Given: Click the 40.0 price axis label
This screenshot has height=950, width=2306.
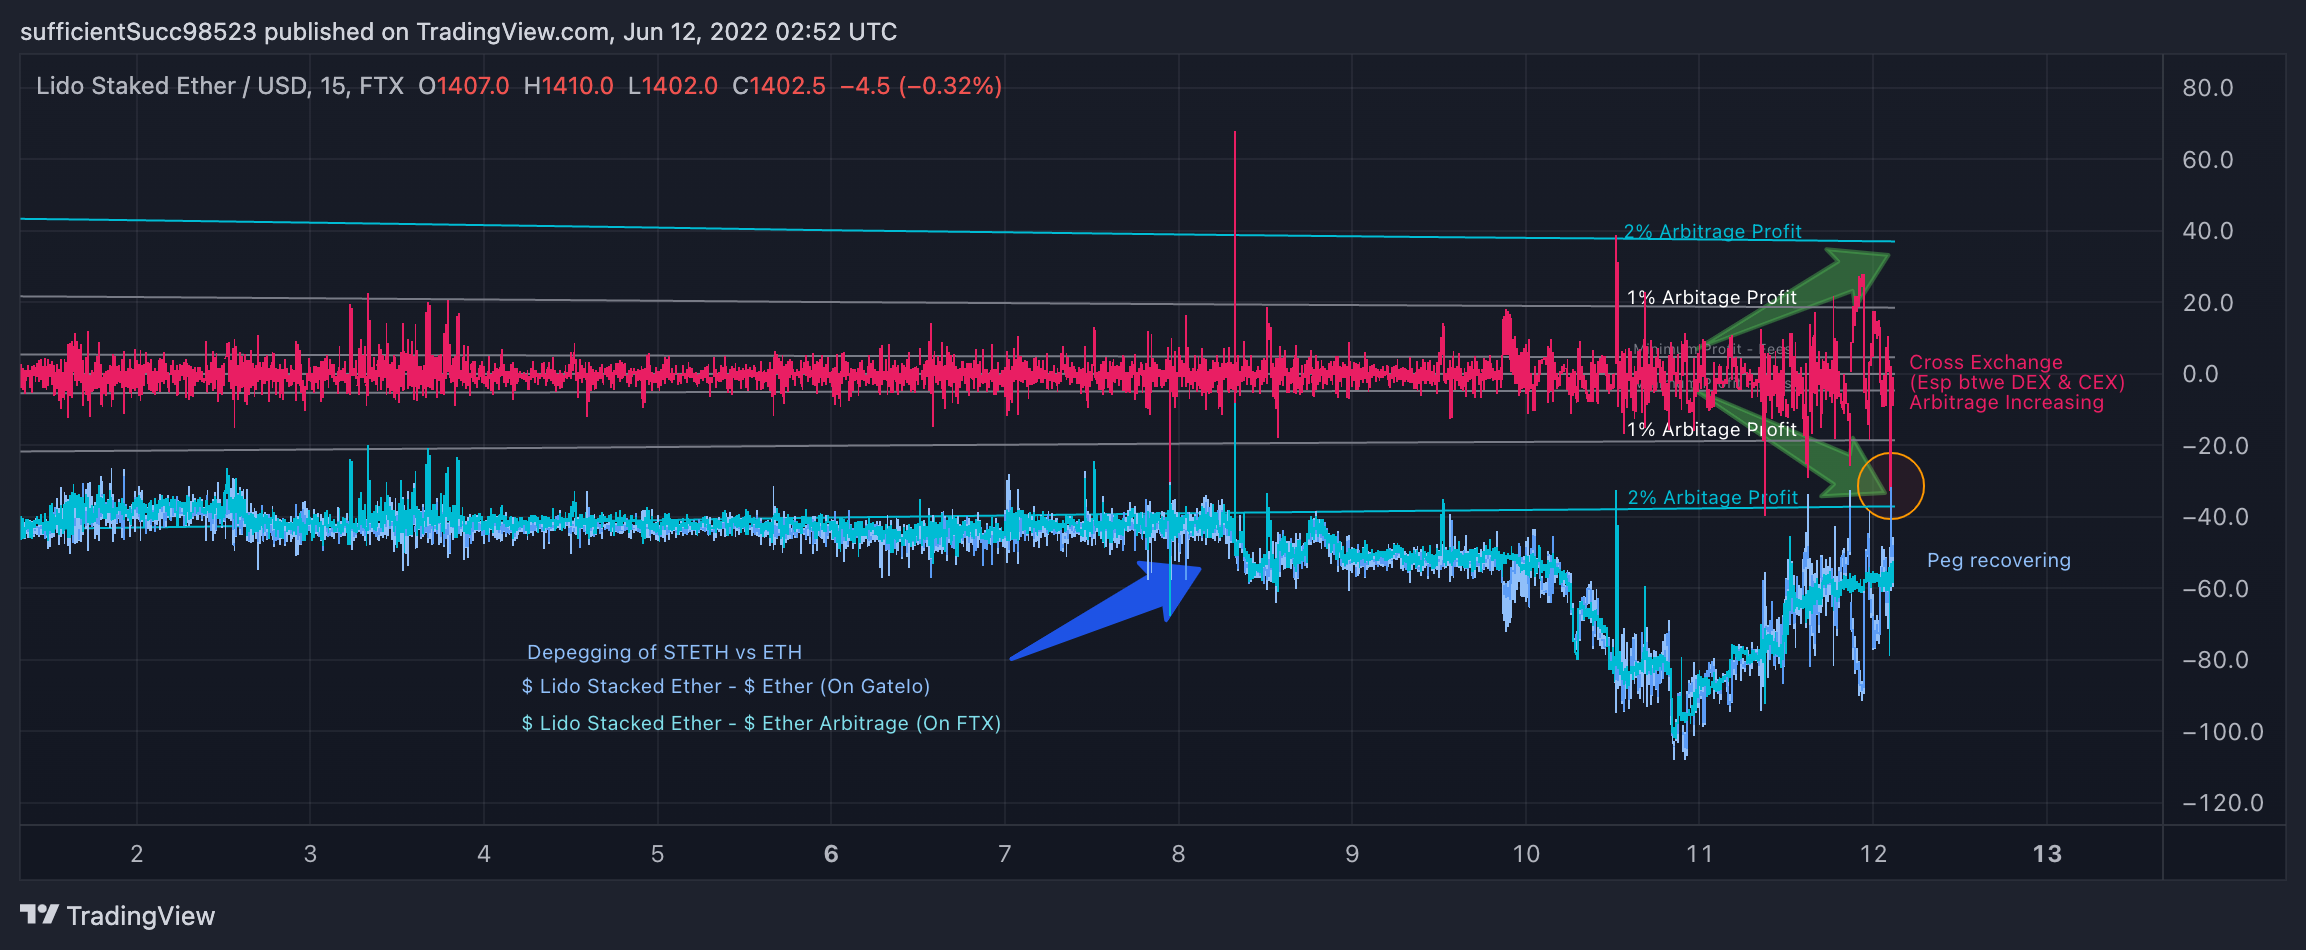Looking at the screenshot, I should click(x=2208, y=231).
